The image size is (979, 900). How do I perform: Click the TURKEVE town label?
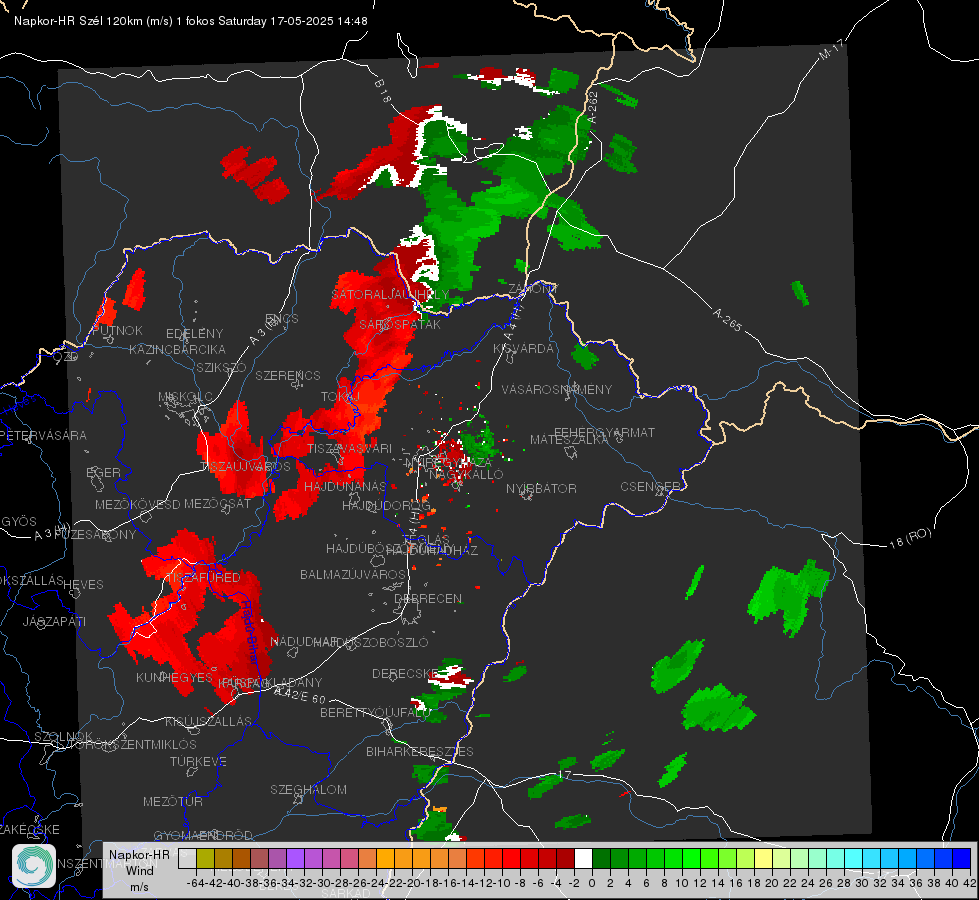(199, 761)
